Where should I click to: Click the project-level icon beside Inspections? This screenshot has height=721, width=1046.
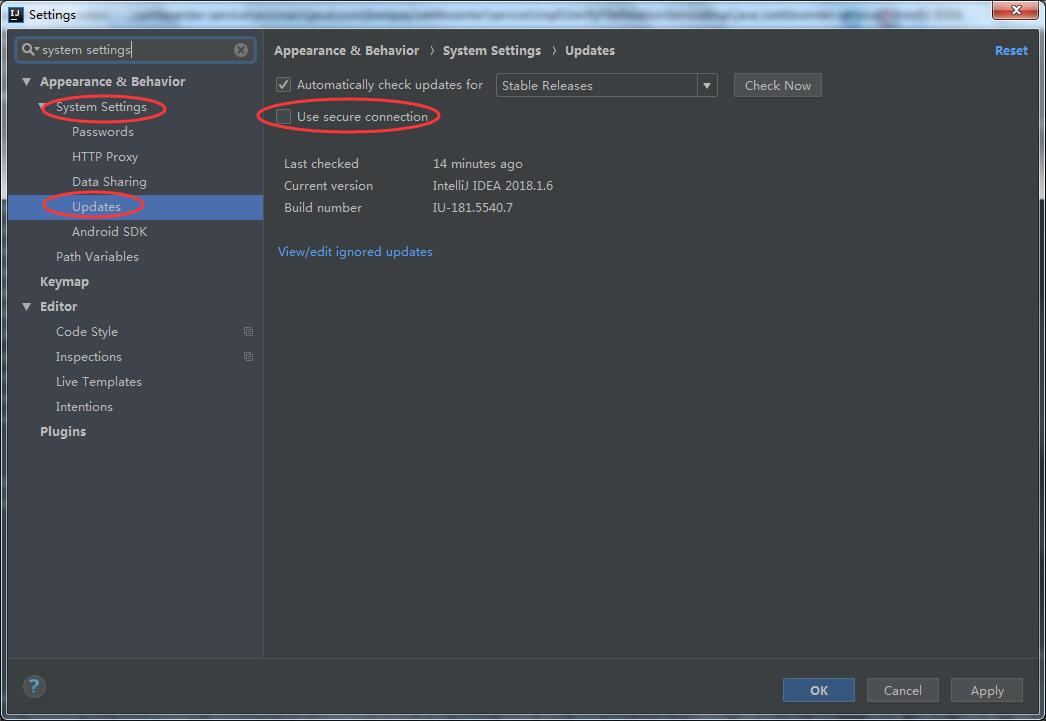click(x=248, y=357)
